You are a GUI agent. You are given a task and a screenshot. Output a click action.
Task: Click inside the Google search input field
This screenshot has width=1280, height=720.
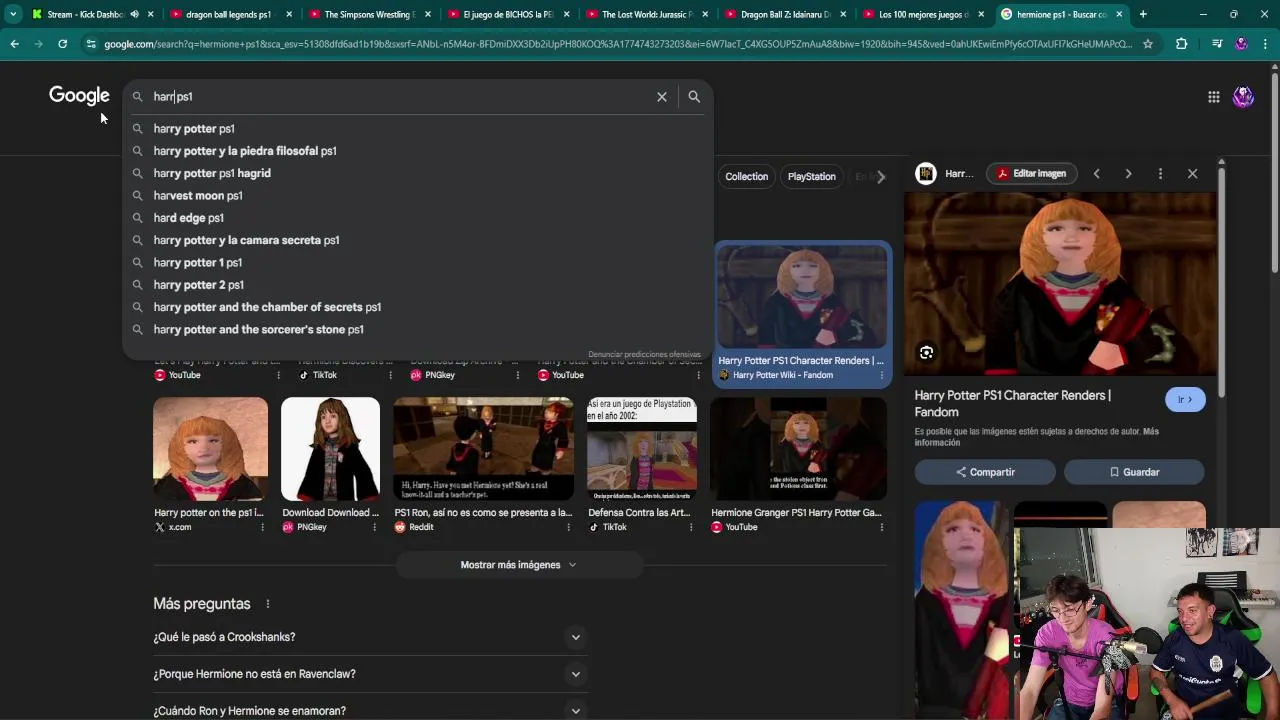(398, 97)
